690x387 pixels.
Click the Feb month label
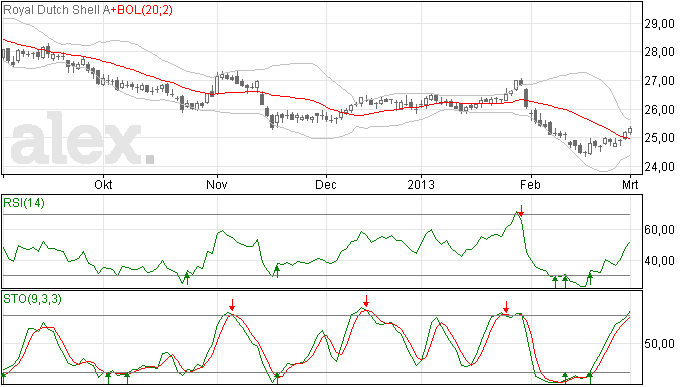click(530, 184)
